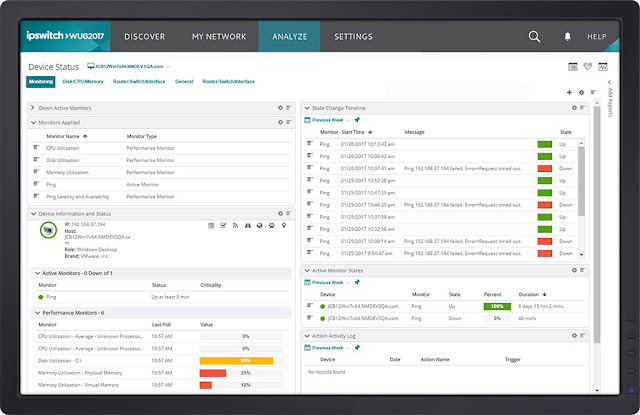Viewport: 640px width, 415px height.
Task: Expand the Down Active Monitors panel
Action: point(33,108)
